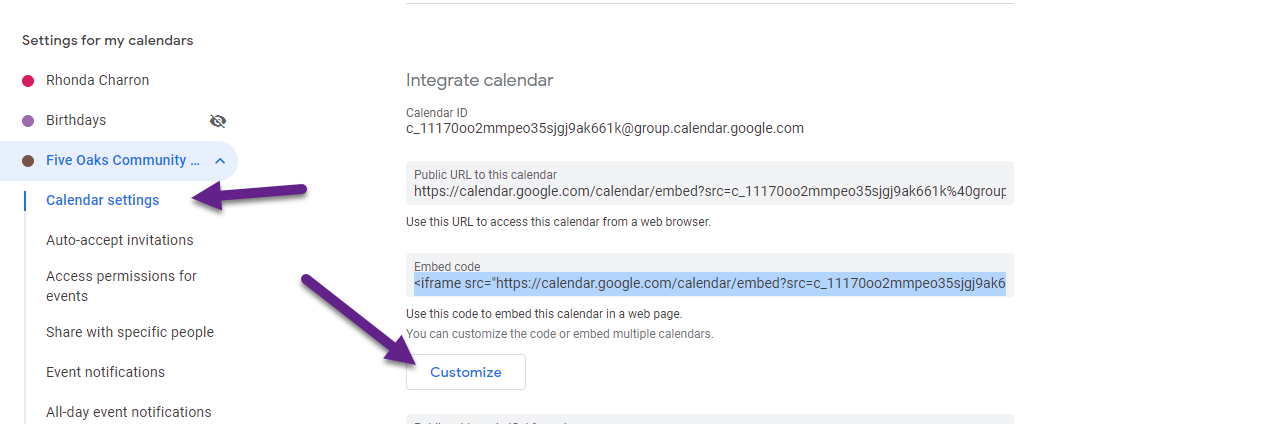Open Auto-accept invitations section

click(x=120, y=240)
